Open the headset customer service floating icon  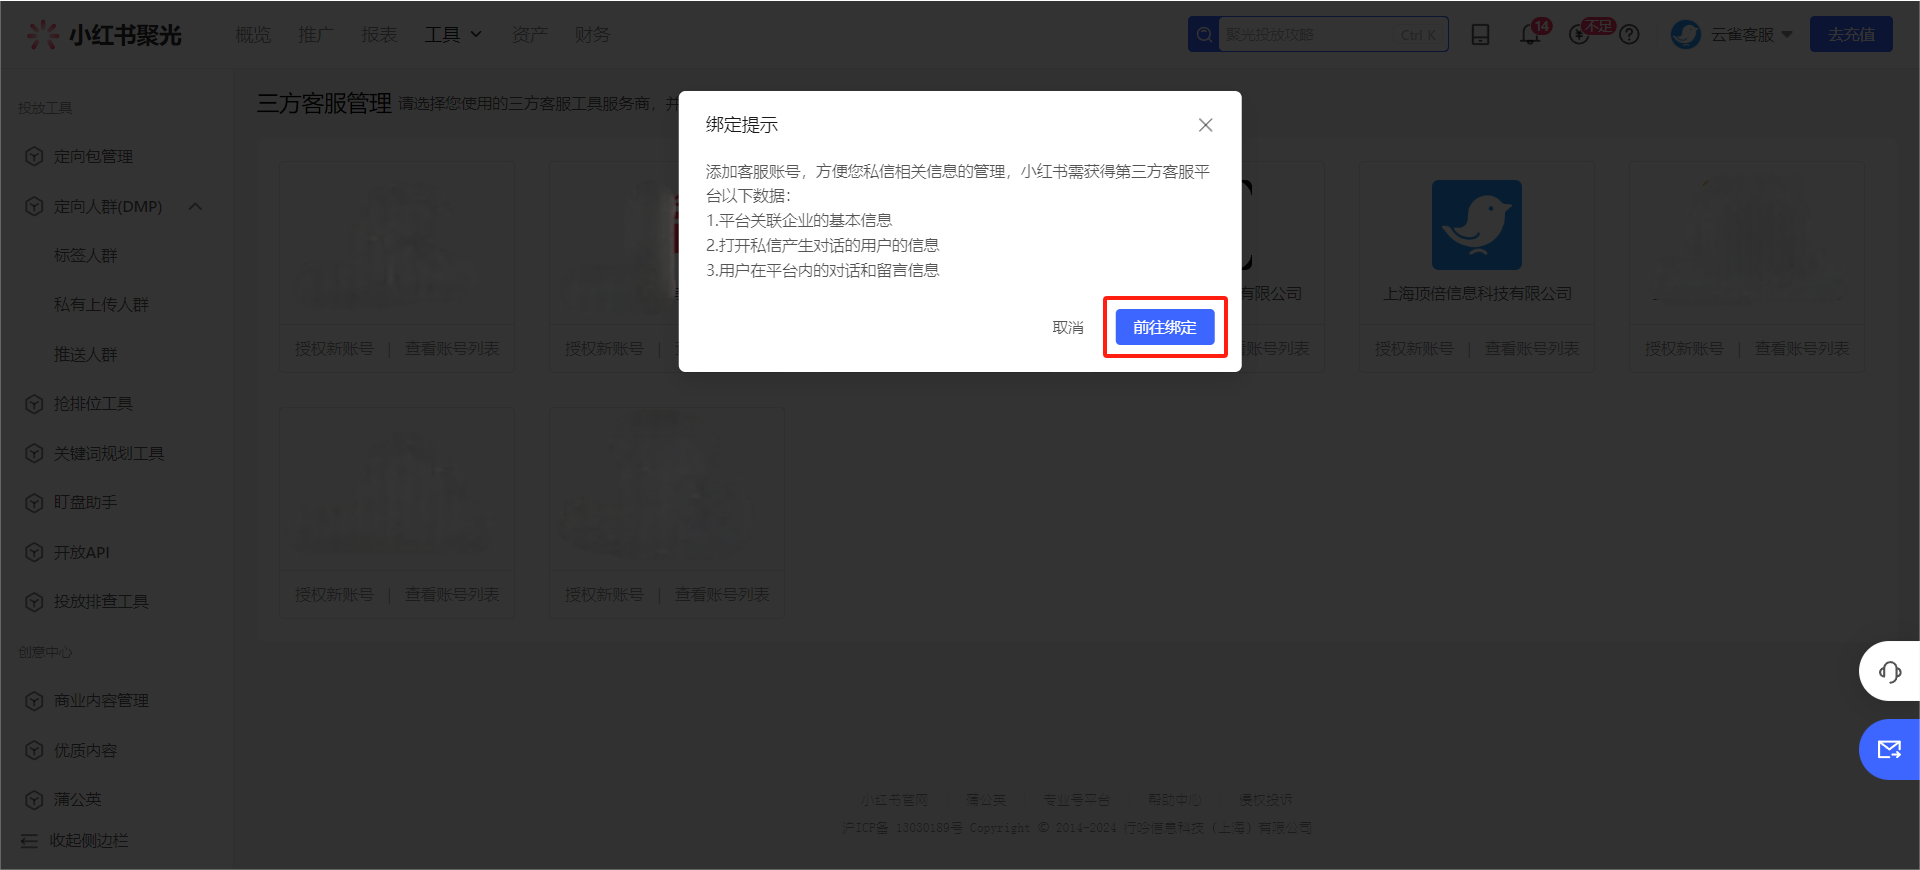pyautogui.click(x=1889, y=671)
